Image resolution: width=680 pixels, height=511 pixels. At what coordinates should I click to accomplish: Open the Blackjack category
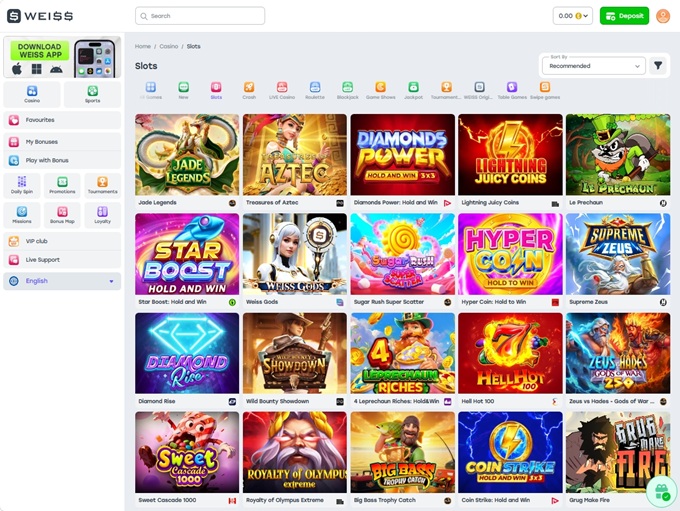coord(347,90)
